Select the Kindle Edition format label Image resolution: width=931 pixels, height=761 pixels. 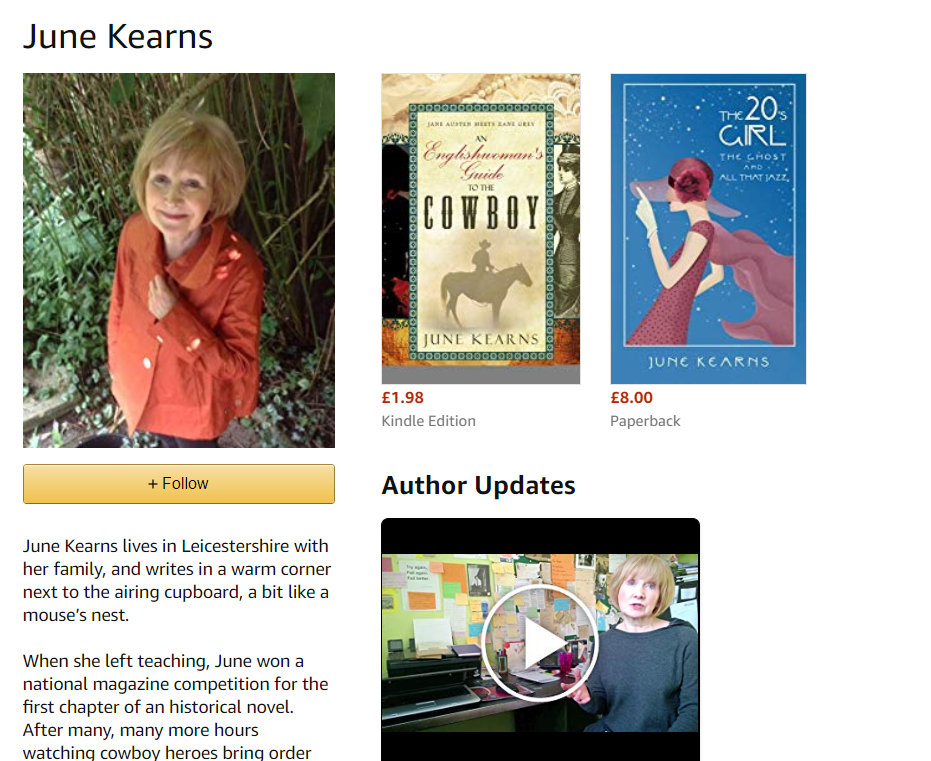point(429,421)
